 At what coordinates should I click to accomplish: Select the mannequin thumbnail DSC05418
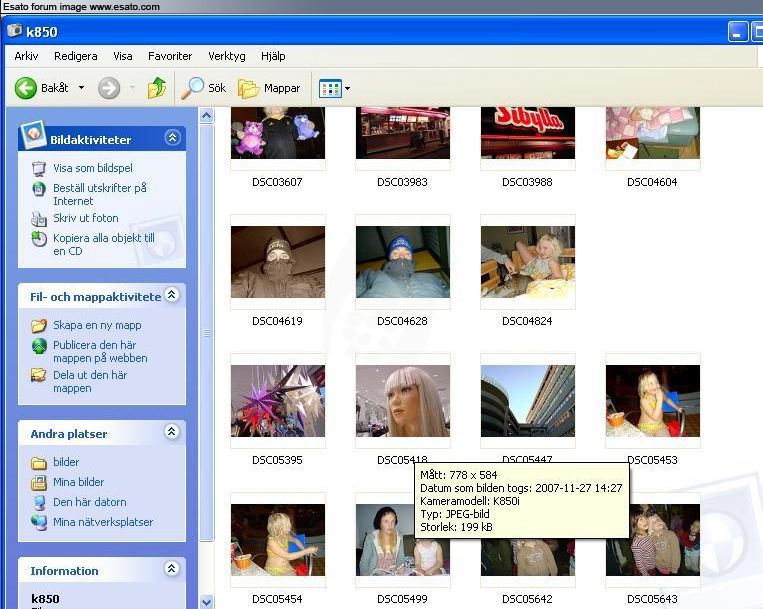(403, 401)
